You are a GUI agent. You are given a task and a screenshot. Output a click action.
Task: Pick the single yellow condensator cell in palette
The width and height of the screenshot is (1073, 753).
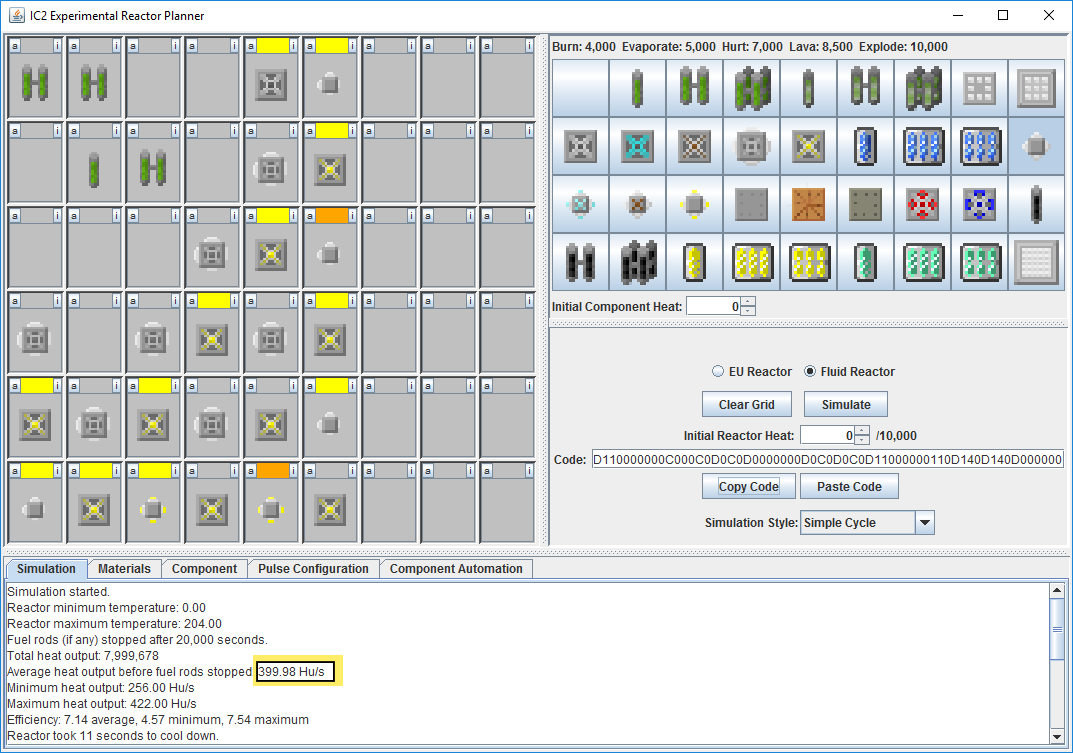point(694,262)
